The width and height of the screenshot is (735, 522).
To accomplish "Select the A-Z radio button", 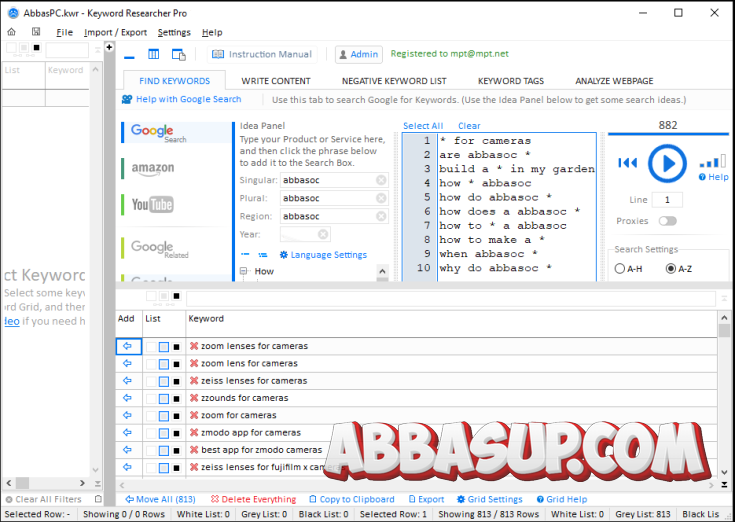I will point(671,268).
